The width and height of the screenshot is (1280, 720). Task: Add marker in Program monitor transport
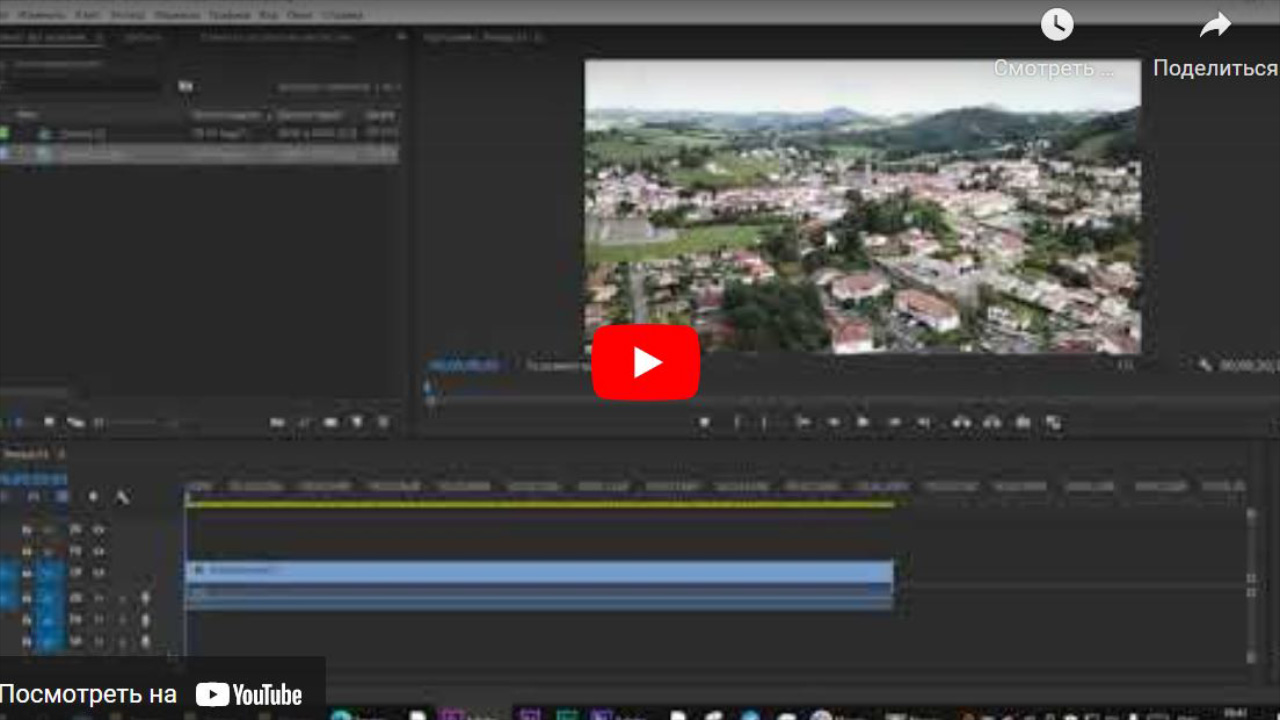pos(704,423)
